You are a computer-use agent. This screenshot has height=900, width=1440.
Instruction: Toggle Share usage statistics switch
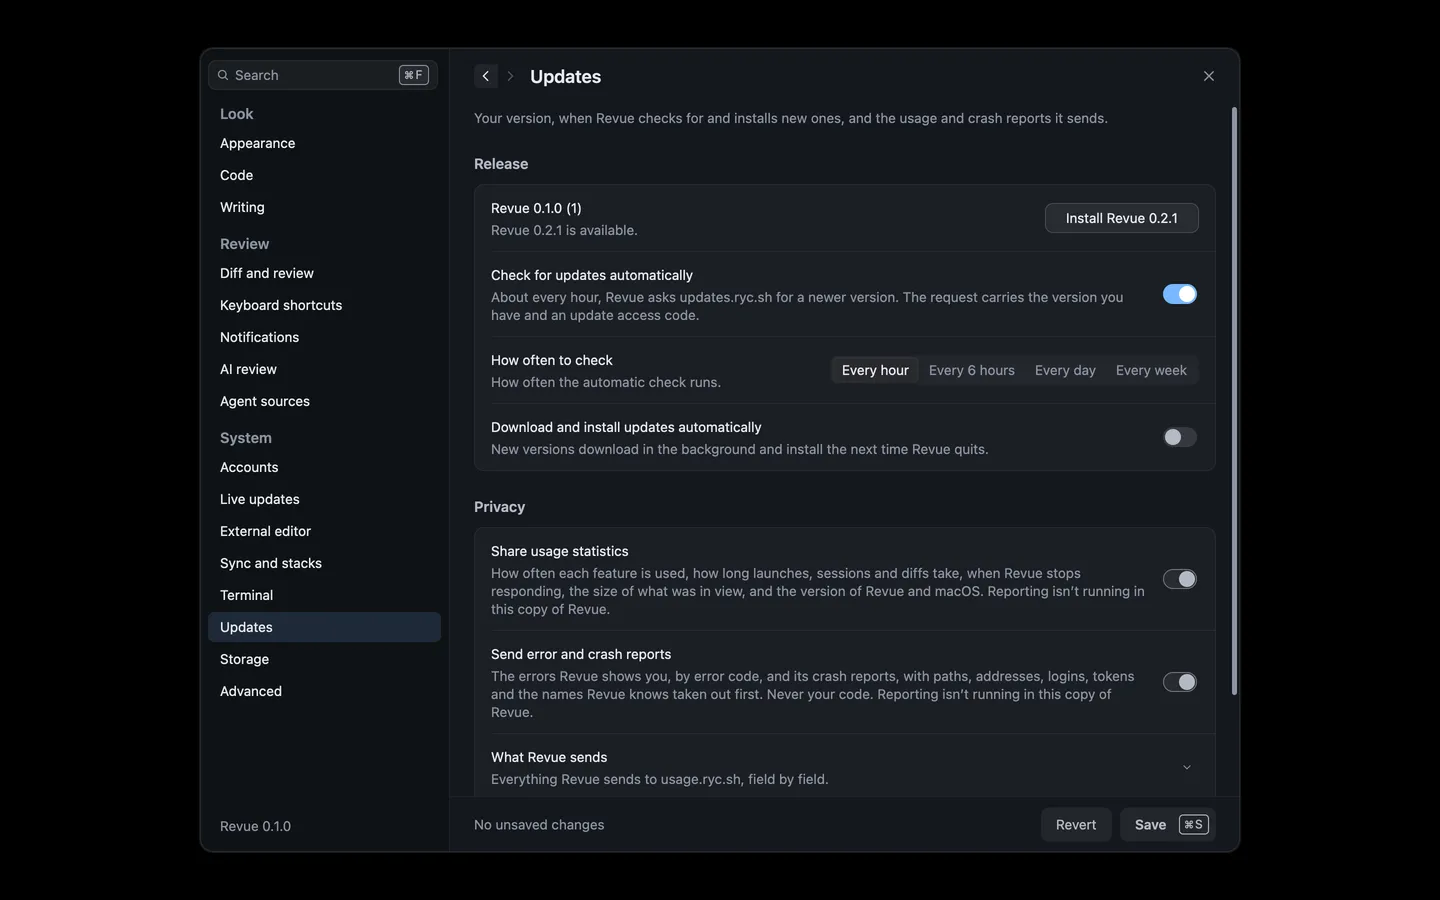[1179, 579]
